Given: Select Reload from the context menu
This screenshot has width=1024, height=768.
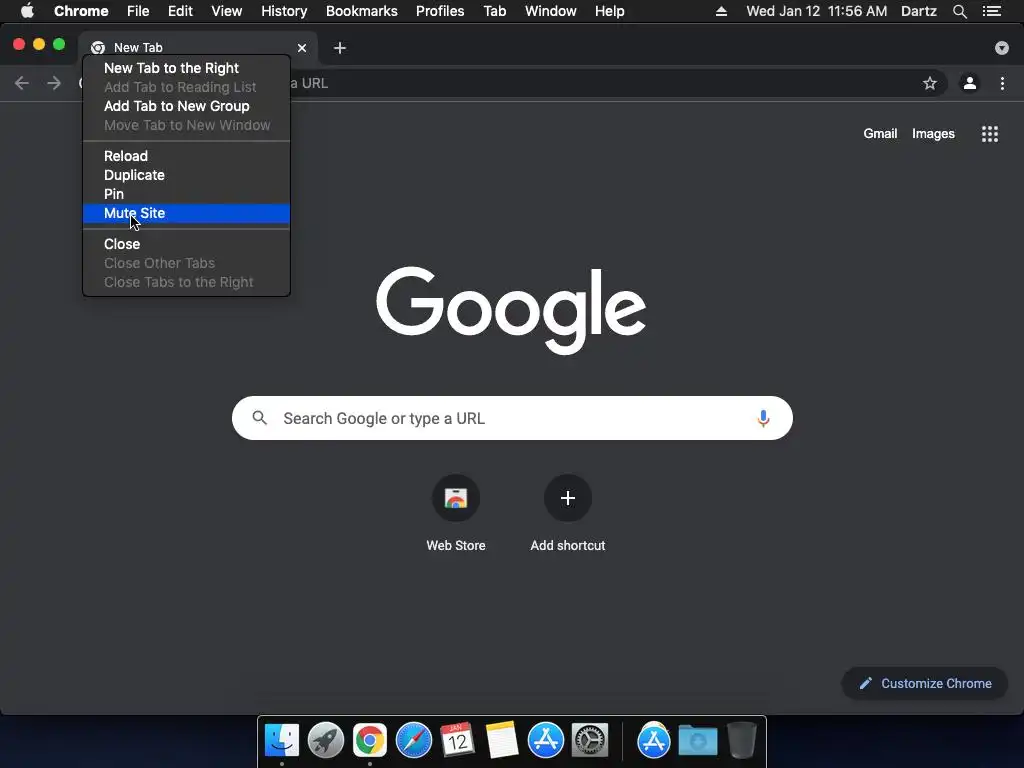Looking at the screenshot, I should click(x=187, y=156).
